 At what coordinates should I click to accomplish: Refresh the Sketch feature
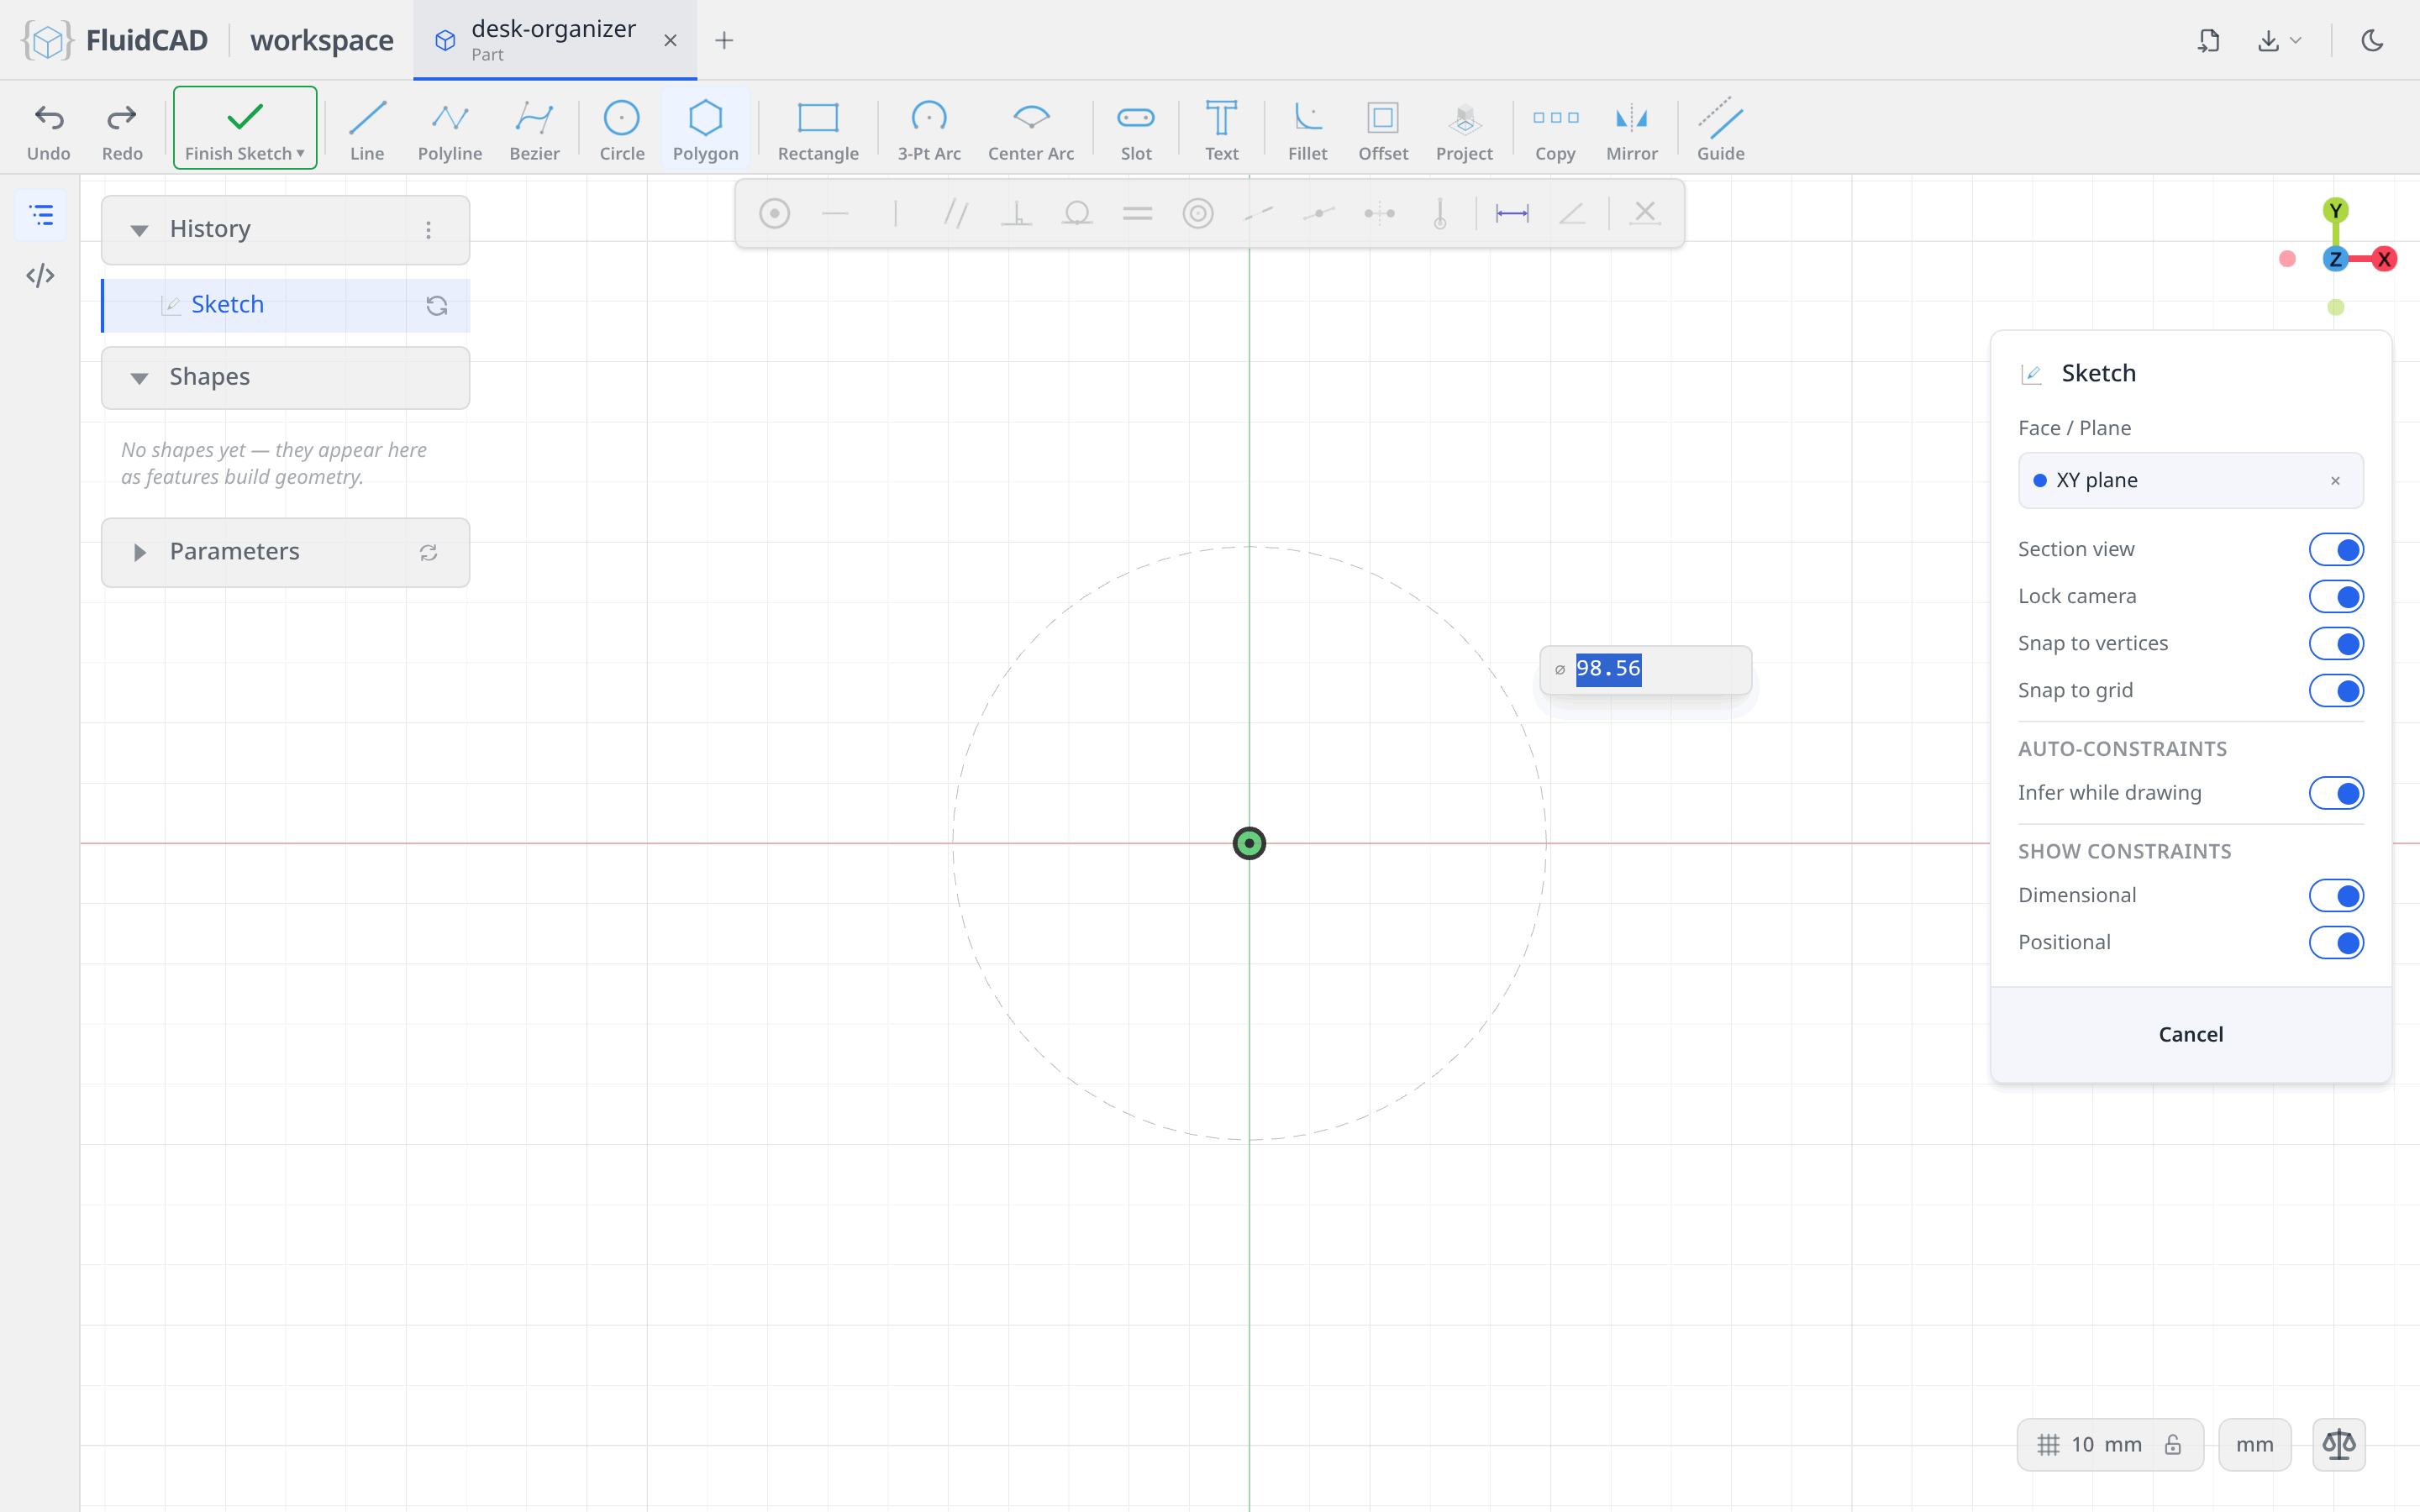pos(436,305)
